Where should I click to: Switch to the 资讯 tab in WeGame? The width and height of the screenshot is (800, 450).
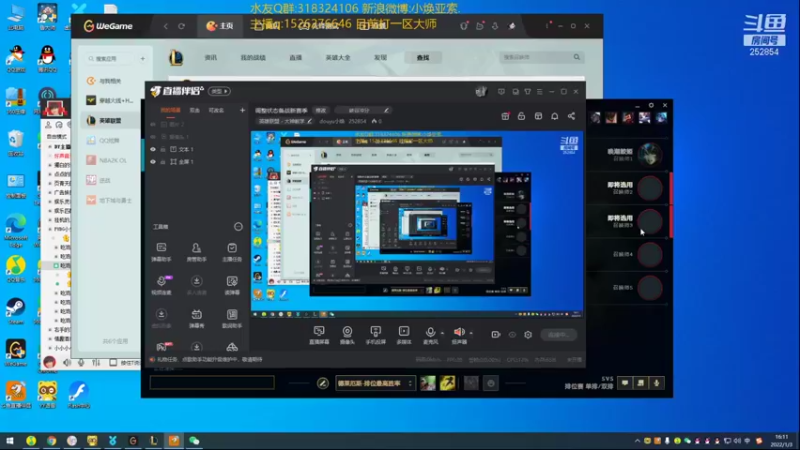point(211,58)
